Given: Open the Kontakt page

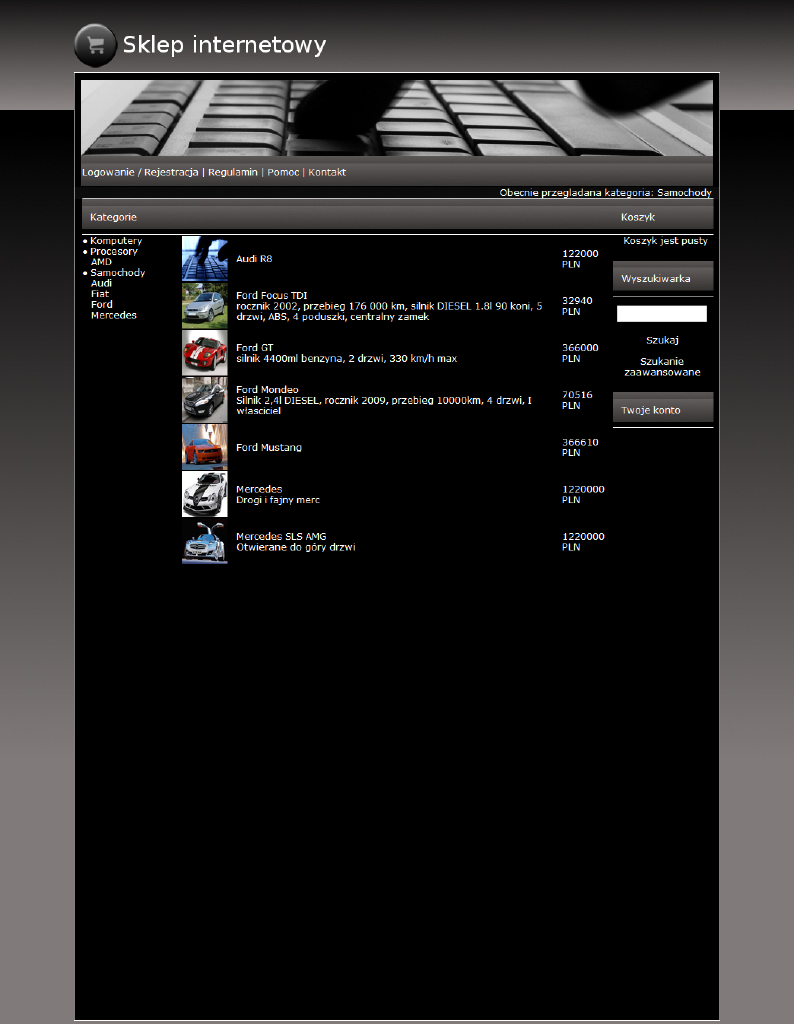Looking at the screenshot, I should pyautogui.click(x=327, y=172).
